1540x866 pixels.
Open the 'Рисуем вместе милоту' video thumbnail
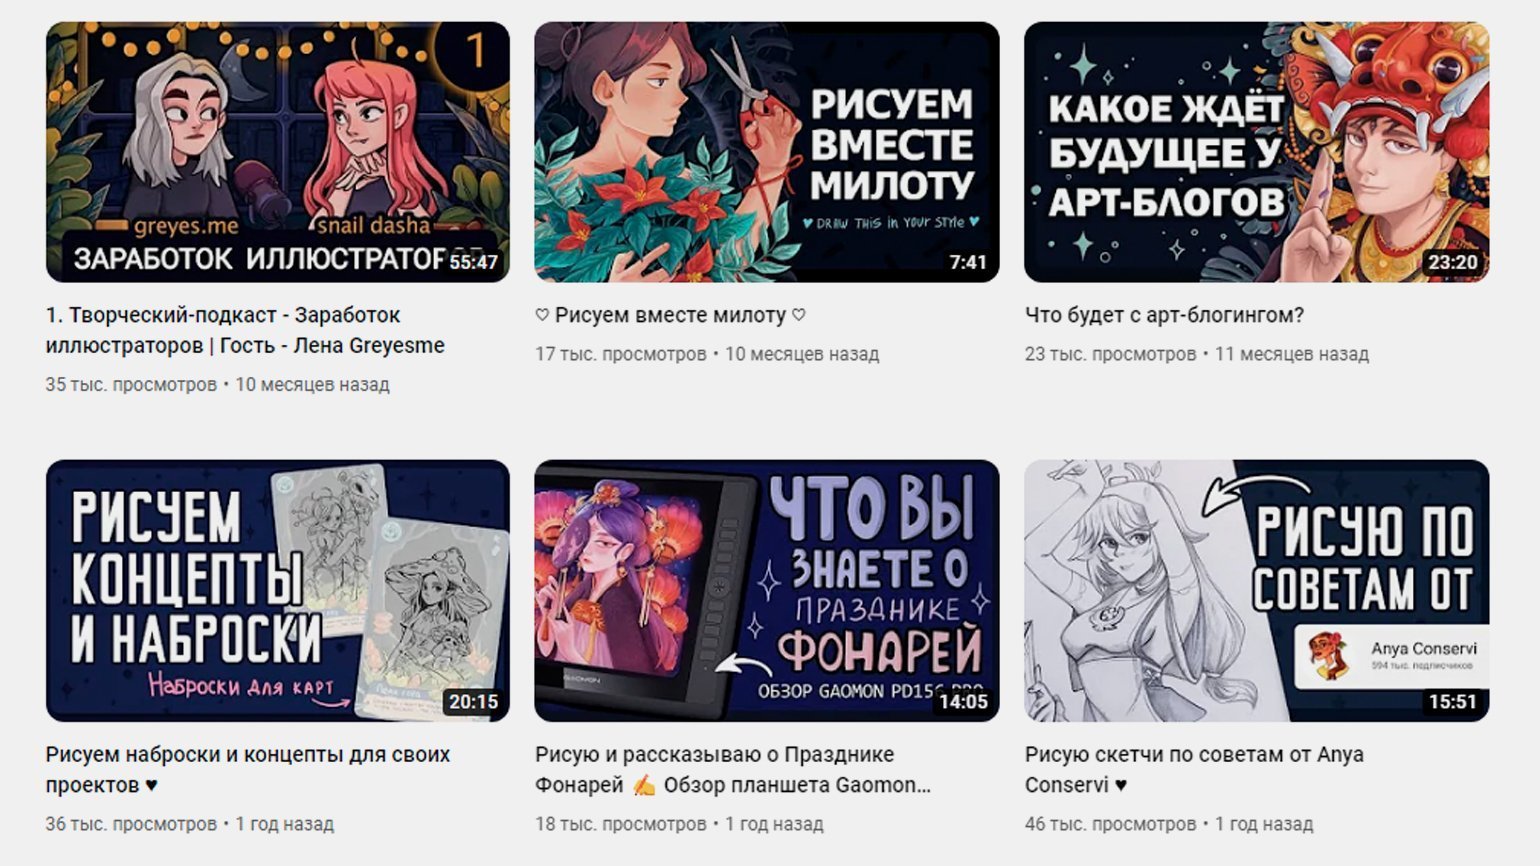(x=766, y=152)
